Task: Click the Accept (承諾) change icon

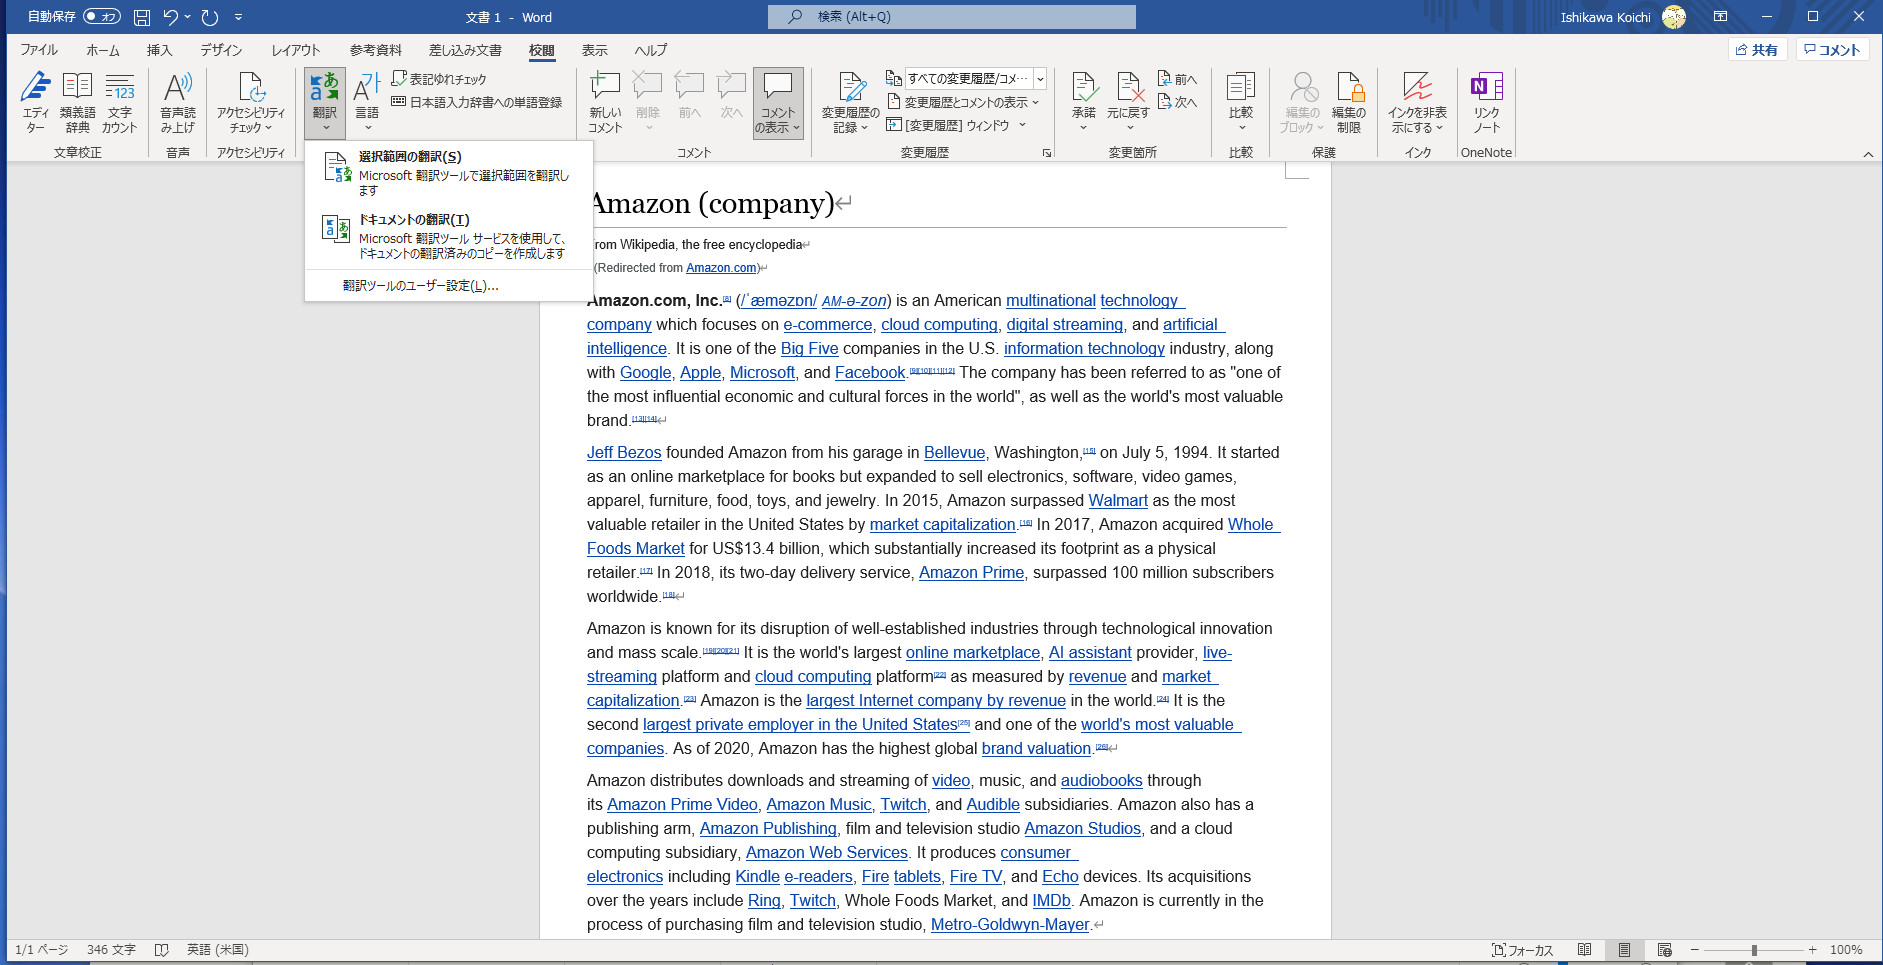Action: click(x=1083, y=87)
